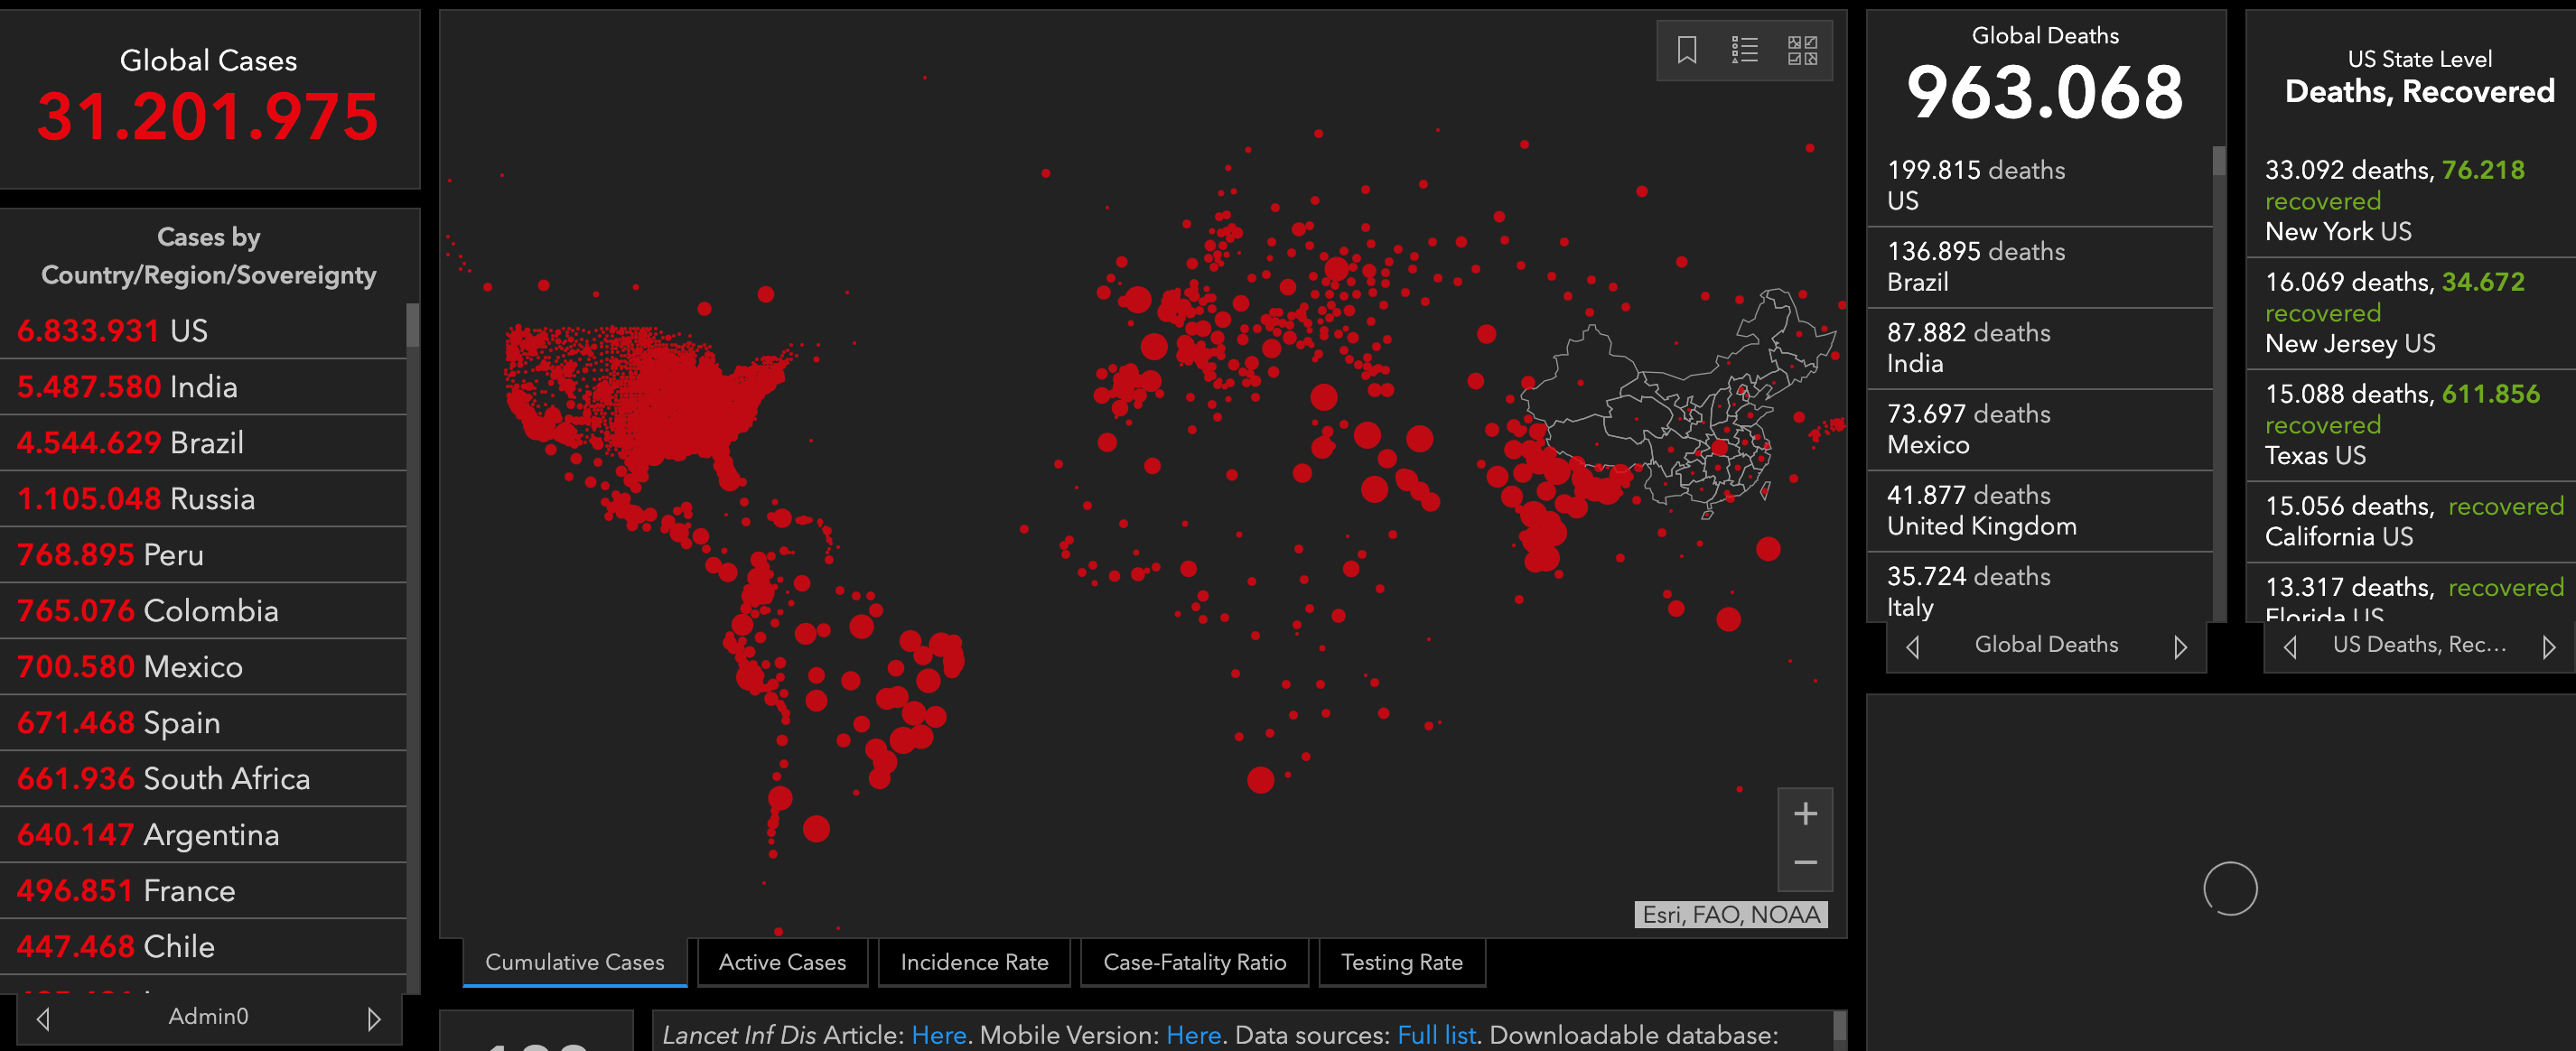Image resolution: width=2576 pixels, height=1051 pixels.
Task: Open the Case-Fatality Ratio tab
Action: [1194, 962]
